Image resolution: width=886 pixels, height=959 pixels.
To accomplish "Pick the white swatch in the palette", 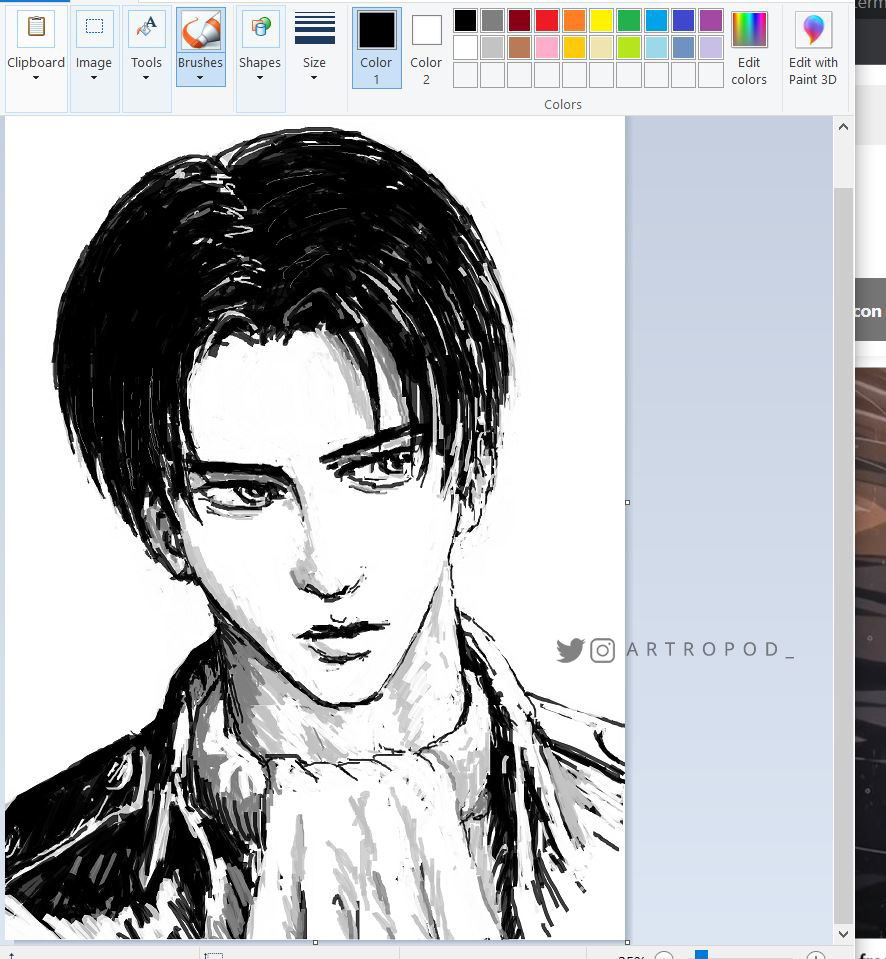I will pos(465,47).
